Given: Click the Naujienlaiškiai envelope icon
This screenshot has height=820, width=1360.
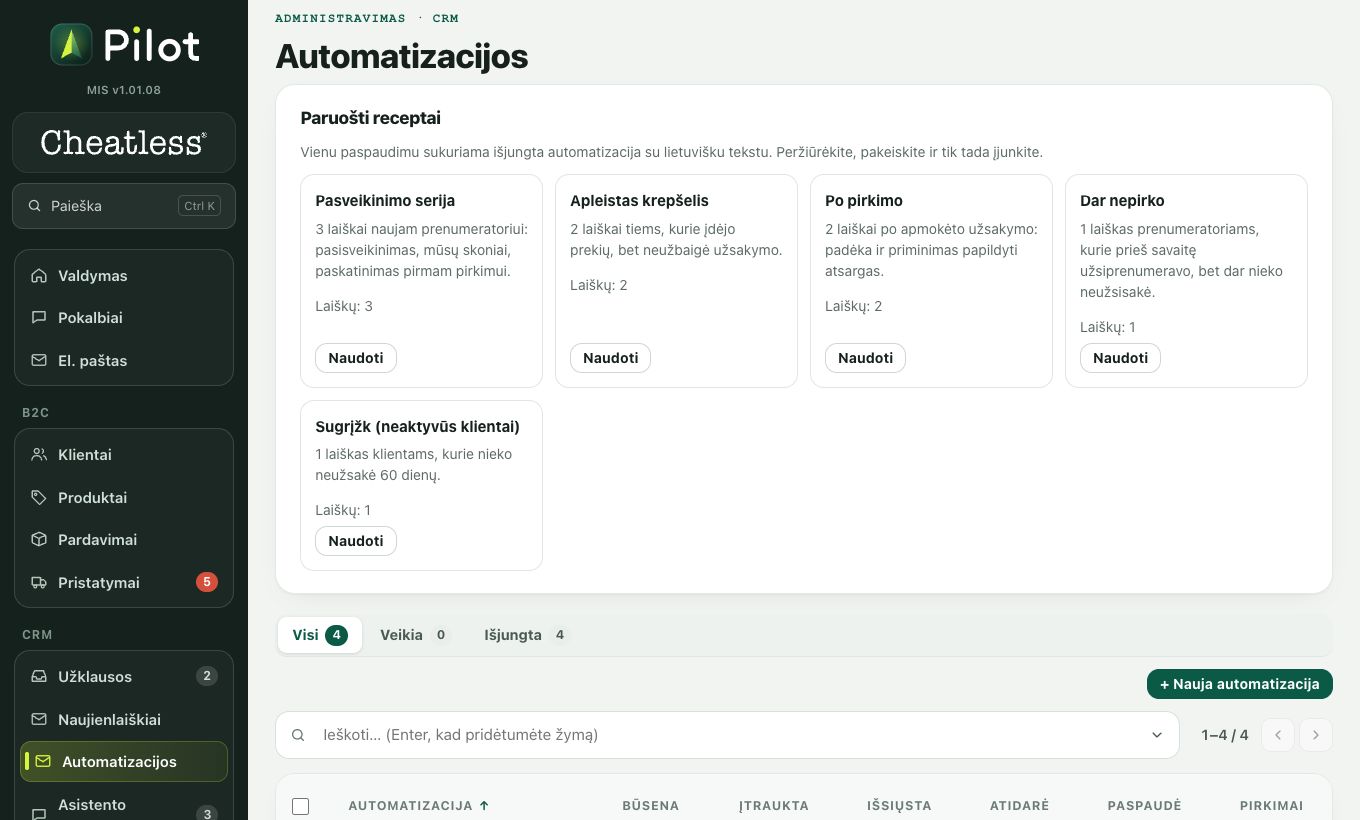Looking at the screenshot, I should point(39,720).
